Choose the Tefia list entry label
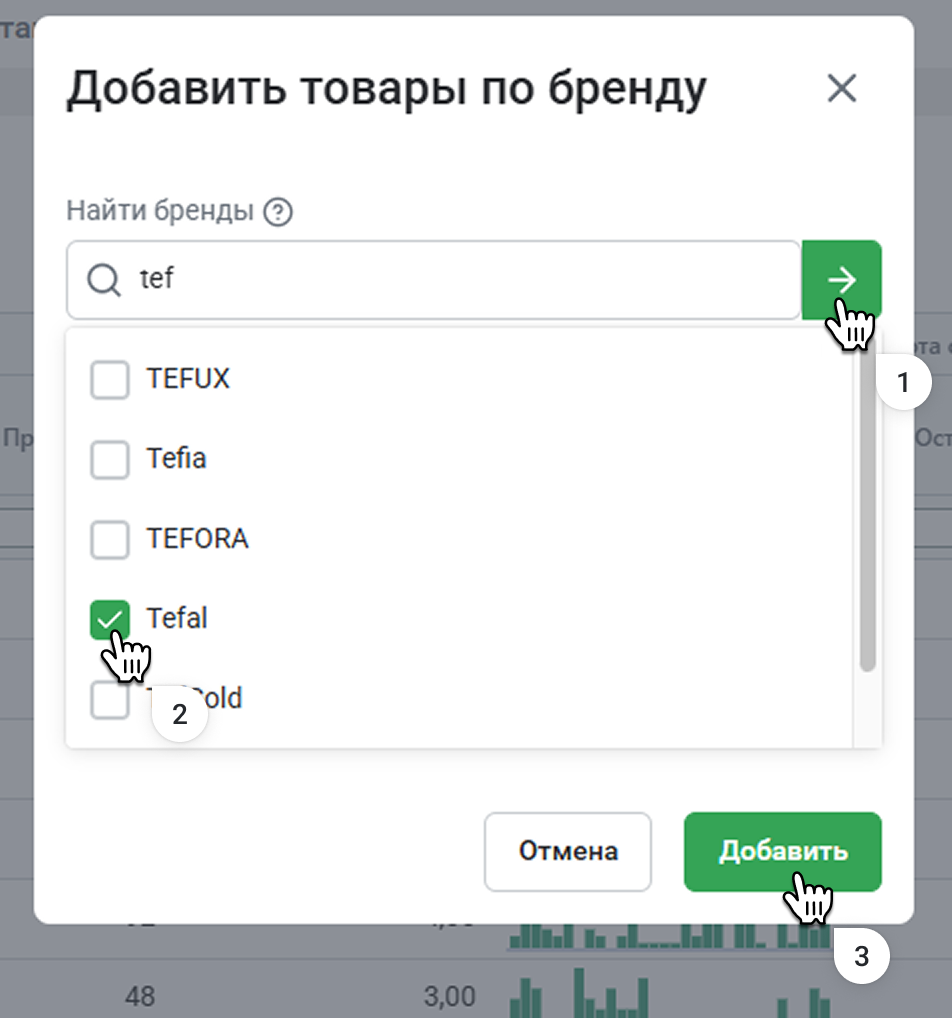Viewport: 952px width, 1018px height. (176, 459)
